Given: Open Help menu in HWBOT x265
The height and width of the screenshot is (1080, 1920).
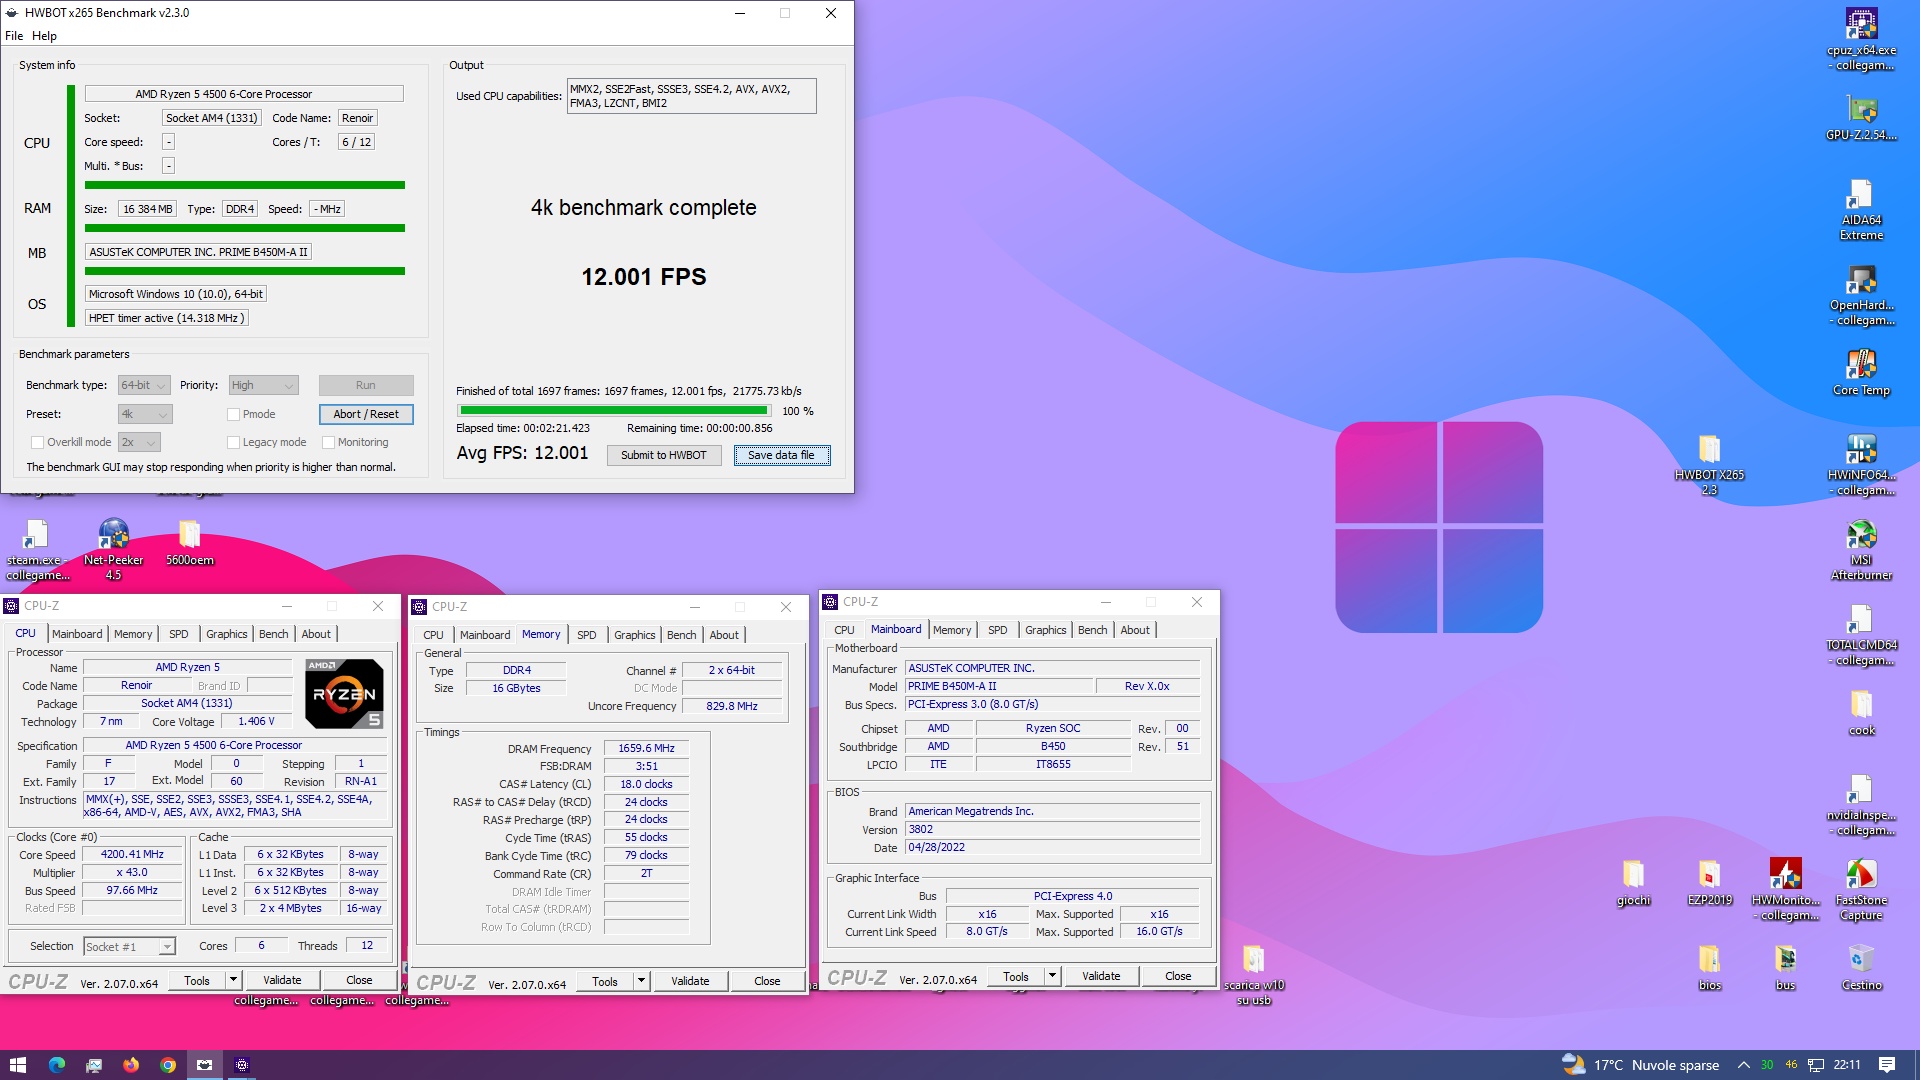Looking at the screenshot, I should tap(44, 36).
